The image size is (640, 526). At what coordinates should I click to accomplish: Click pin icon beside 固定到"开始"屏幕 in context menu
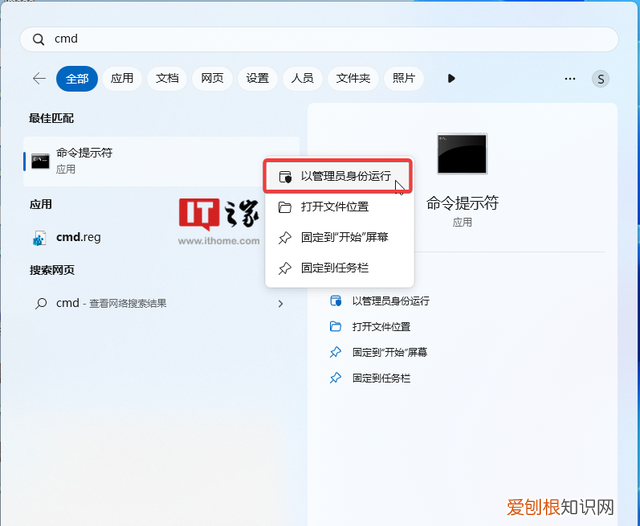coord(285,237)
